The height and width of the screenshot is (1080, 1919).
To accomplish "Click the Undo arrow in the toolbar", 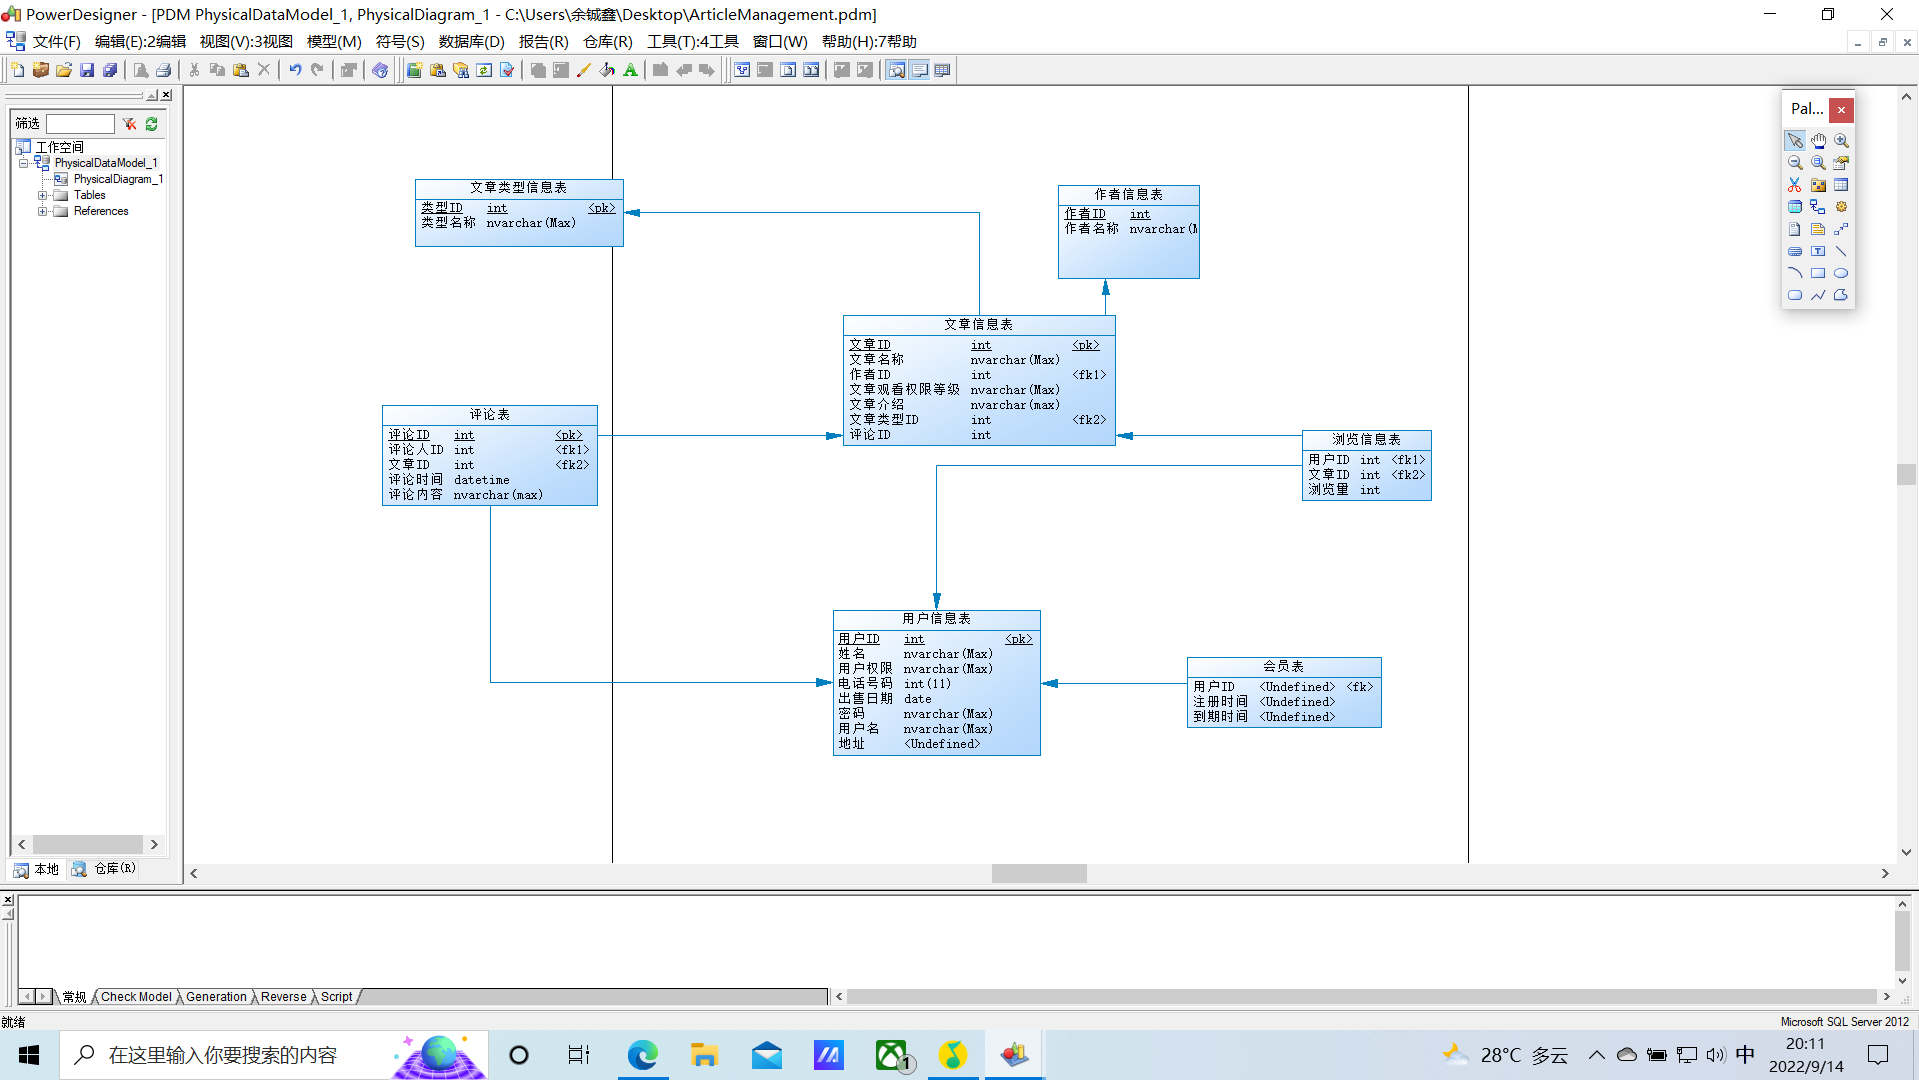I will coord(295,70).
